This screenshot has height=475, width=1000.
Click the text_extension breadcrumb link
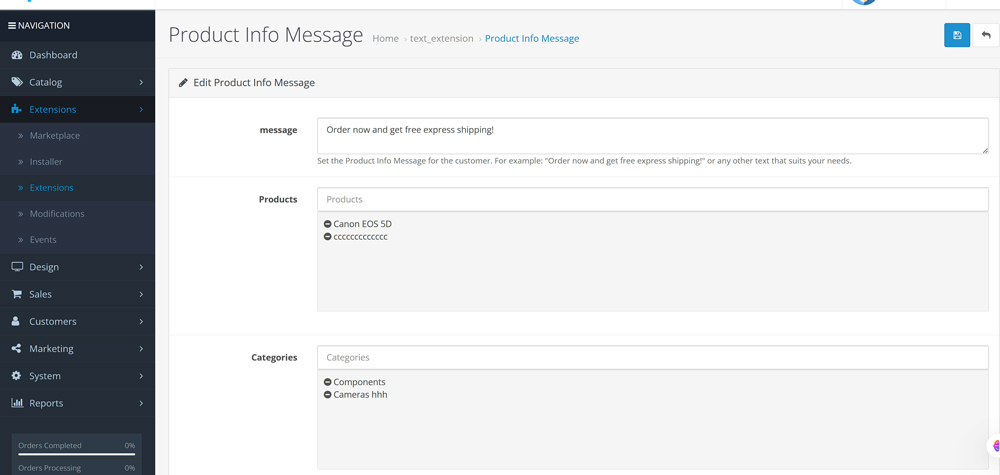441,39
